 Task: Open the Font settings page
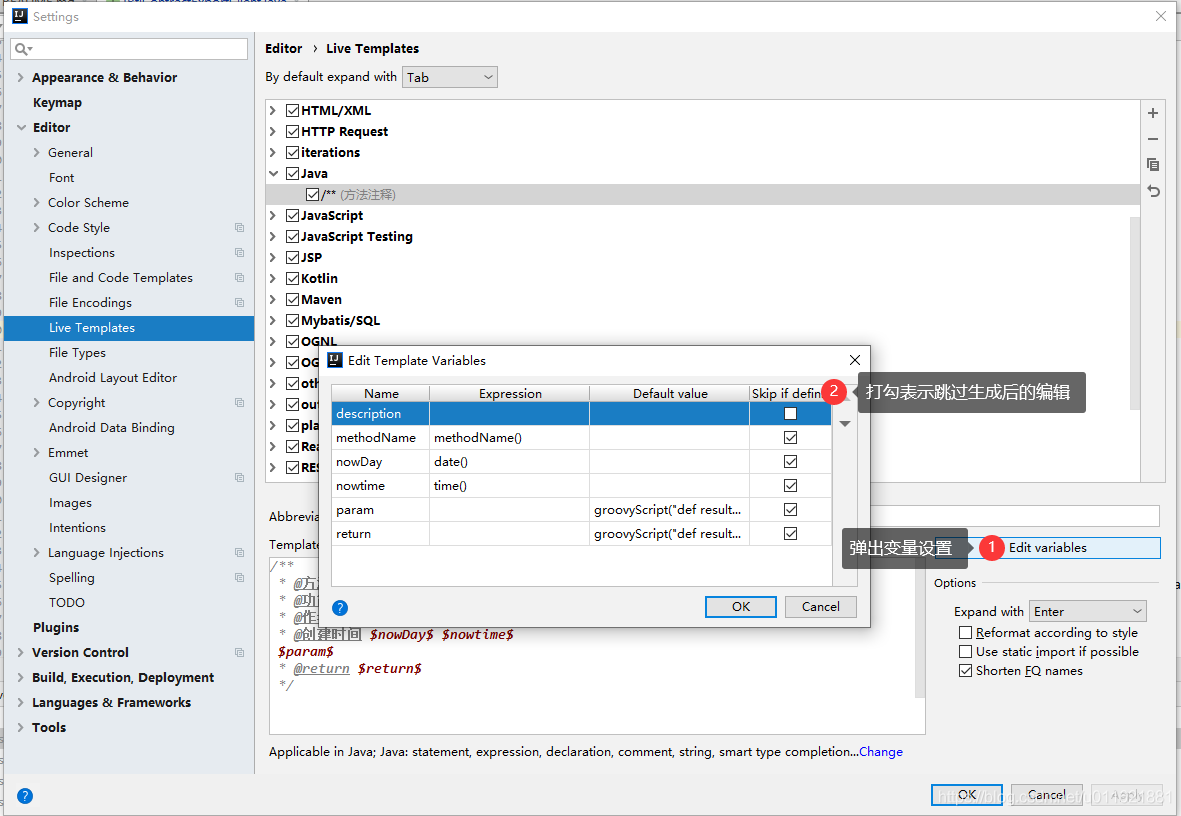tap(62, 177)
